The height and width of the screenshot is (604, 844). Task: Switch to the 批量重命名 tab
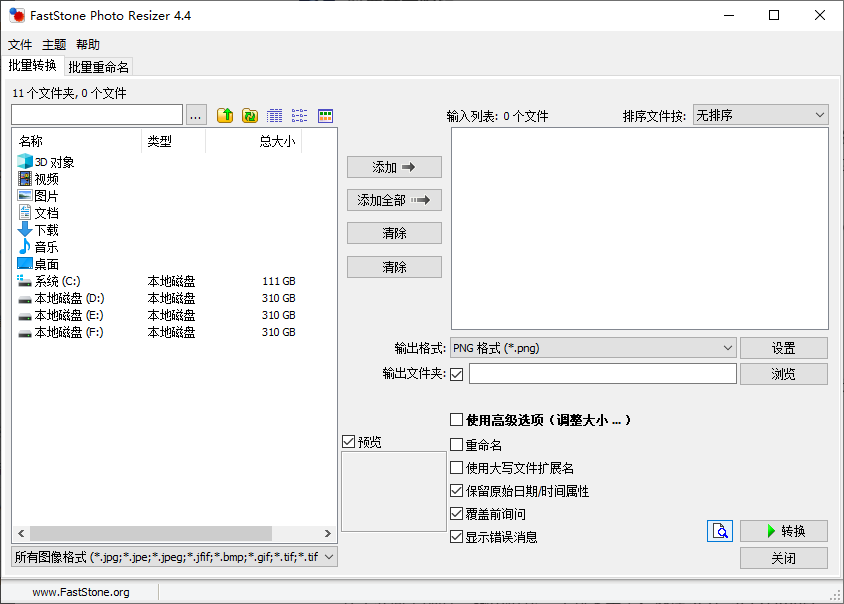98,66
